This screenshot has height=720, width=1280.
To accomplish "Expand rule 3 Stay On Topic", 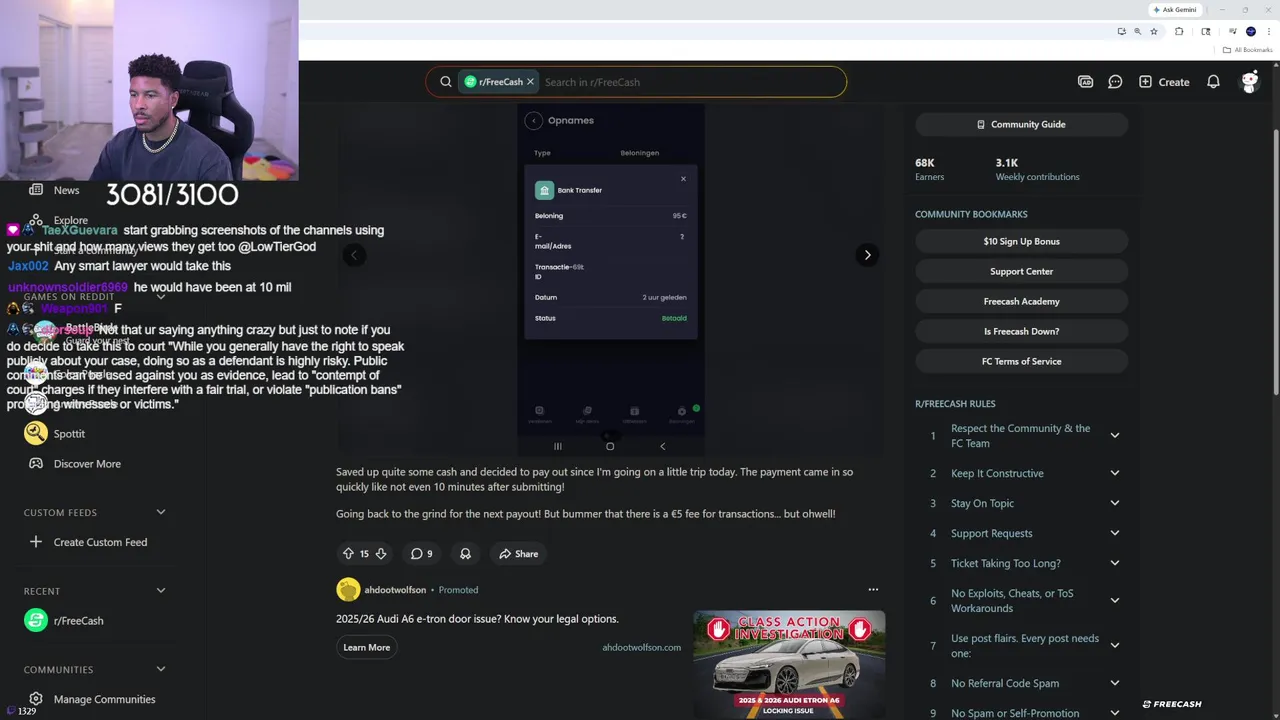I will 1115,503.
